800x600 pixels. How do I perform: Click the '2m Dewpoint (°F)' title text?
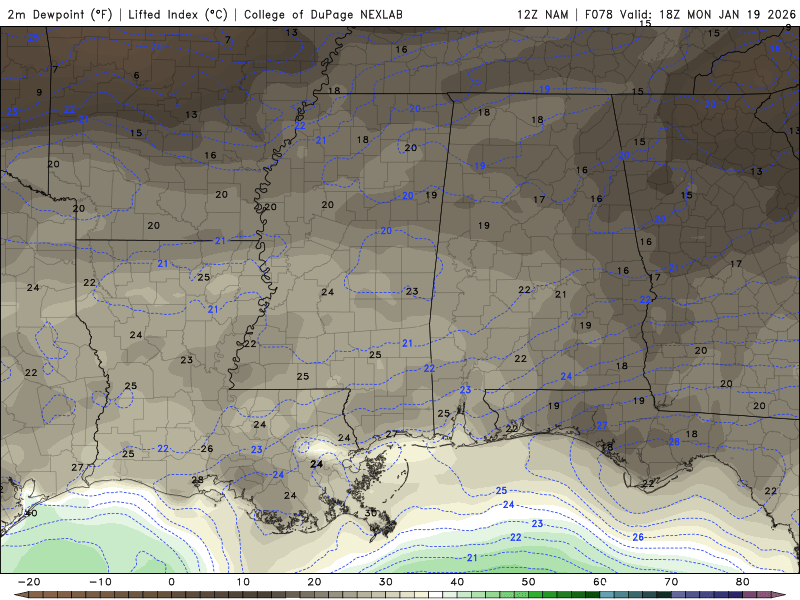(x=60, y=14)
